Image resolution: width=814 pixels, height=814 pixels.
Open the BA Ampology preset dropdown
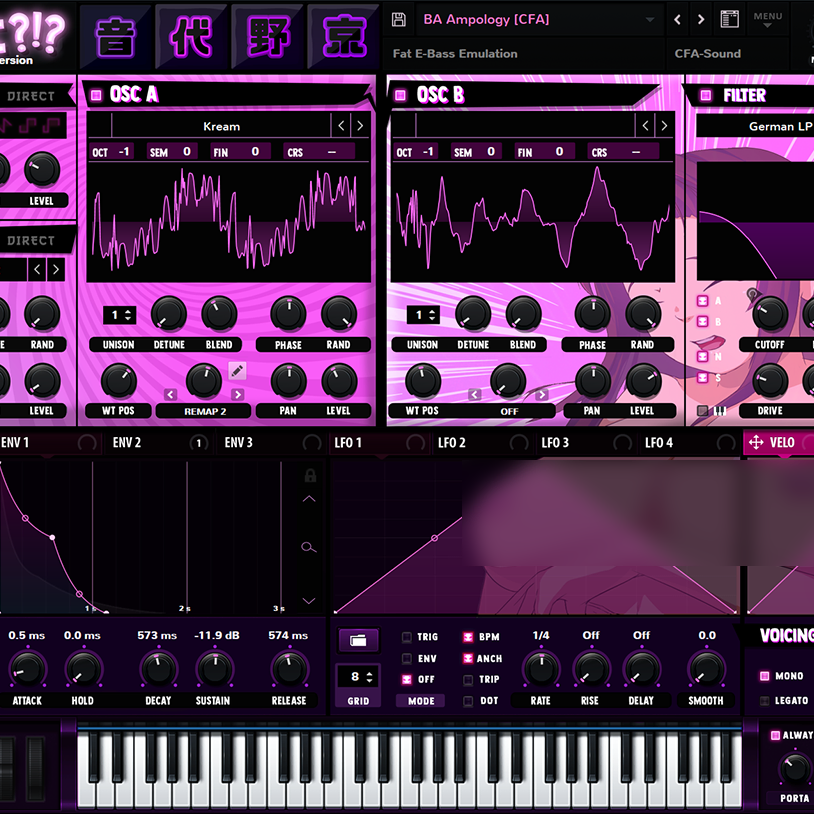tap(540, 20)
